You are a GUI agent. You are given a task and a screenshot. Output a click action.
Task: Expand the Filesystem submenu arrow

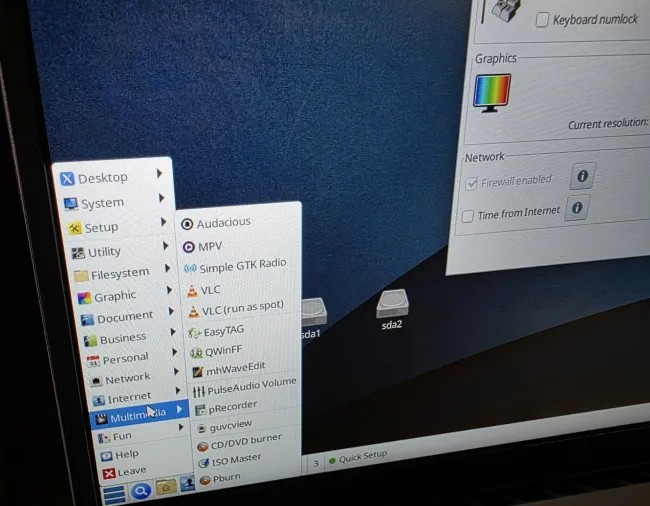167,268
